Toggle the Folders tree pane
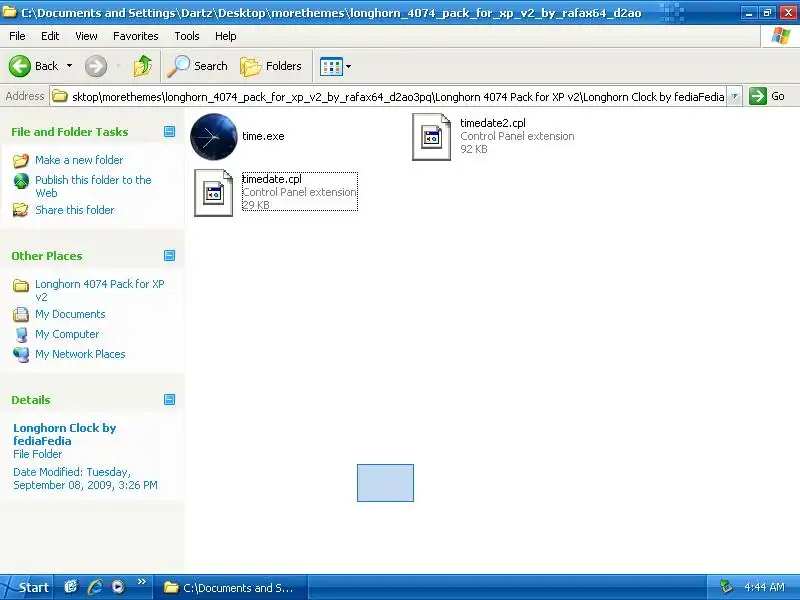The image size is (800, 600). click(x=271, y=66)
